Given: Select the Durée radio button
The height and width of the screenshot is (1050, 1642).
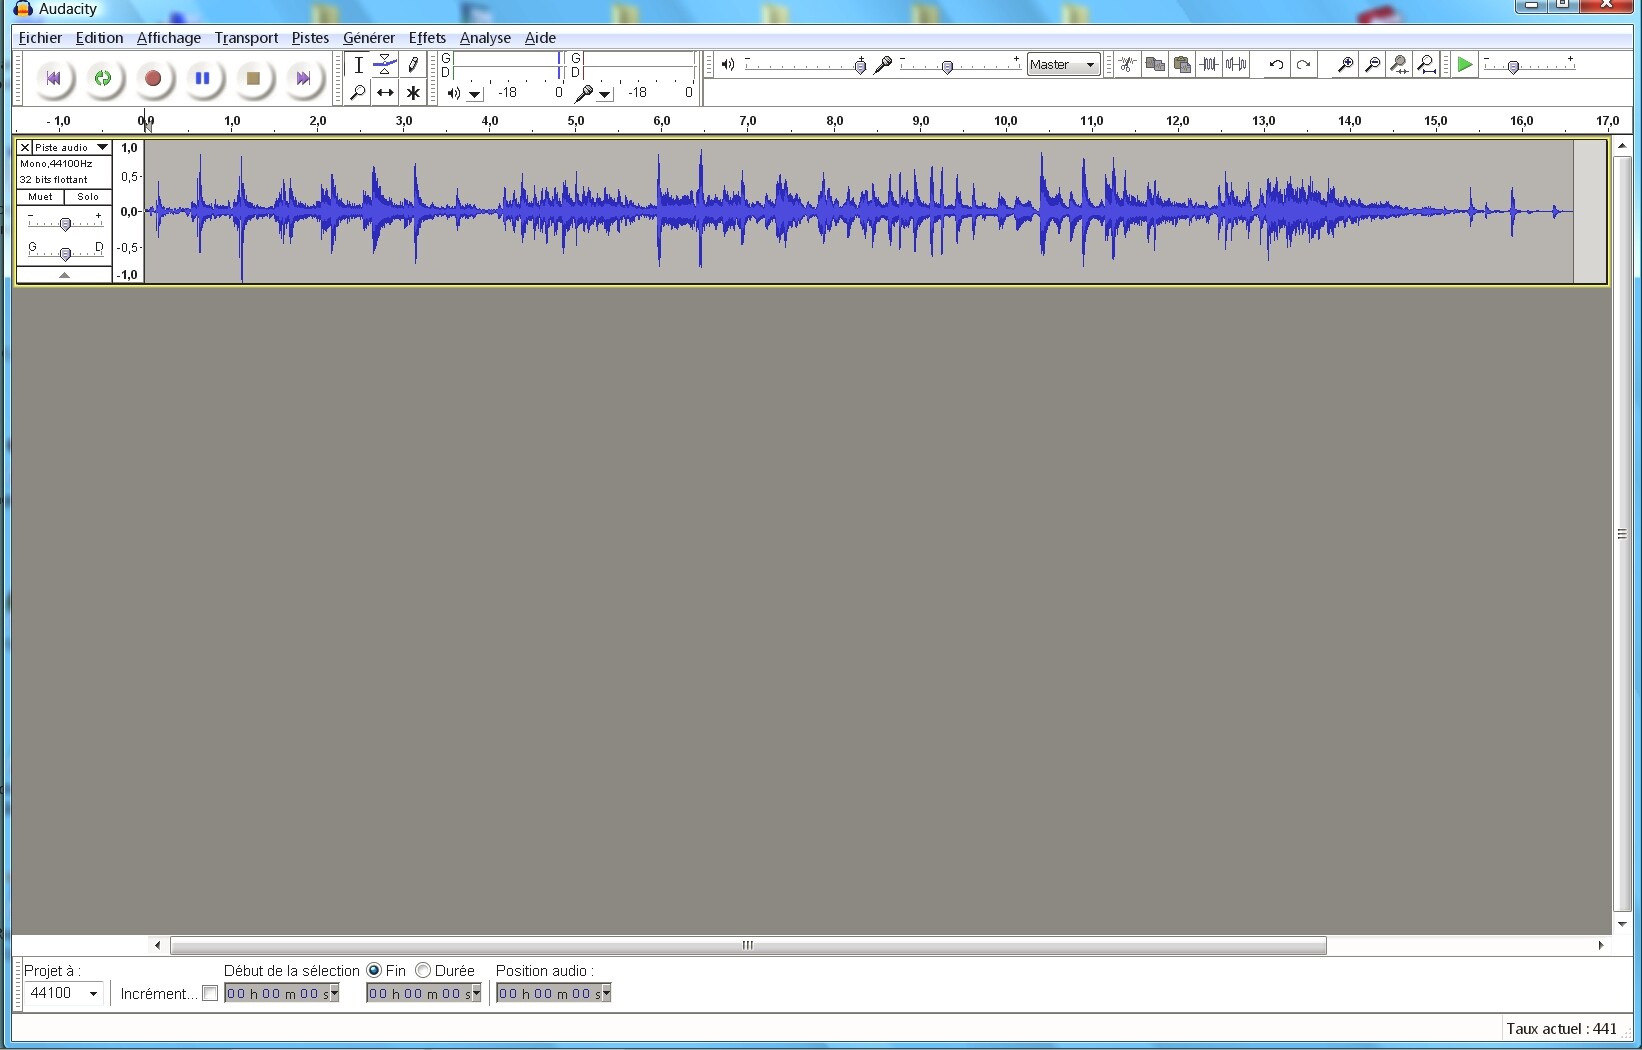Looking at the screenshot, I should tap(423, 970).
